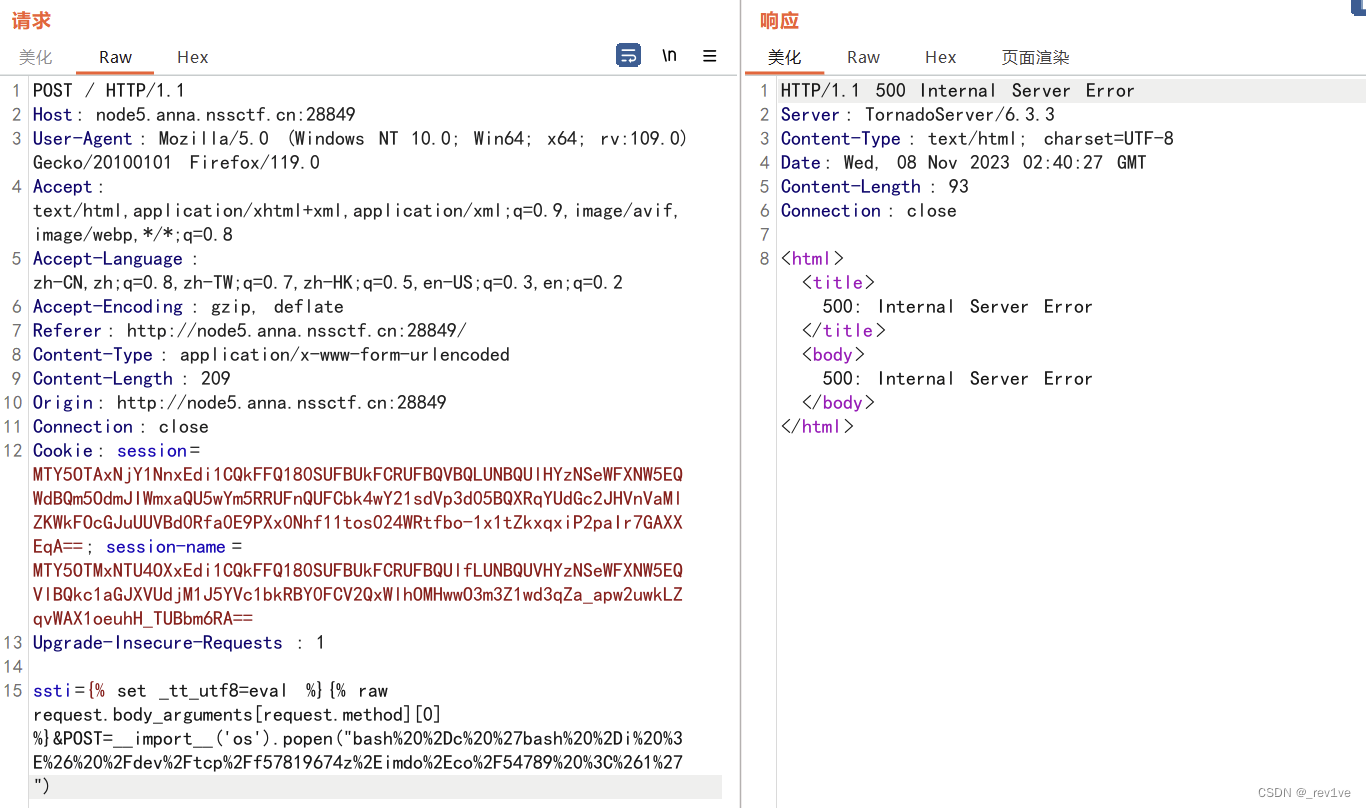Click the Origin header line
The height and width of the screenshot is (808, 1366).
(240, 402)
